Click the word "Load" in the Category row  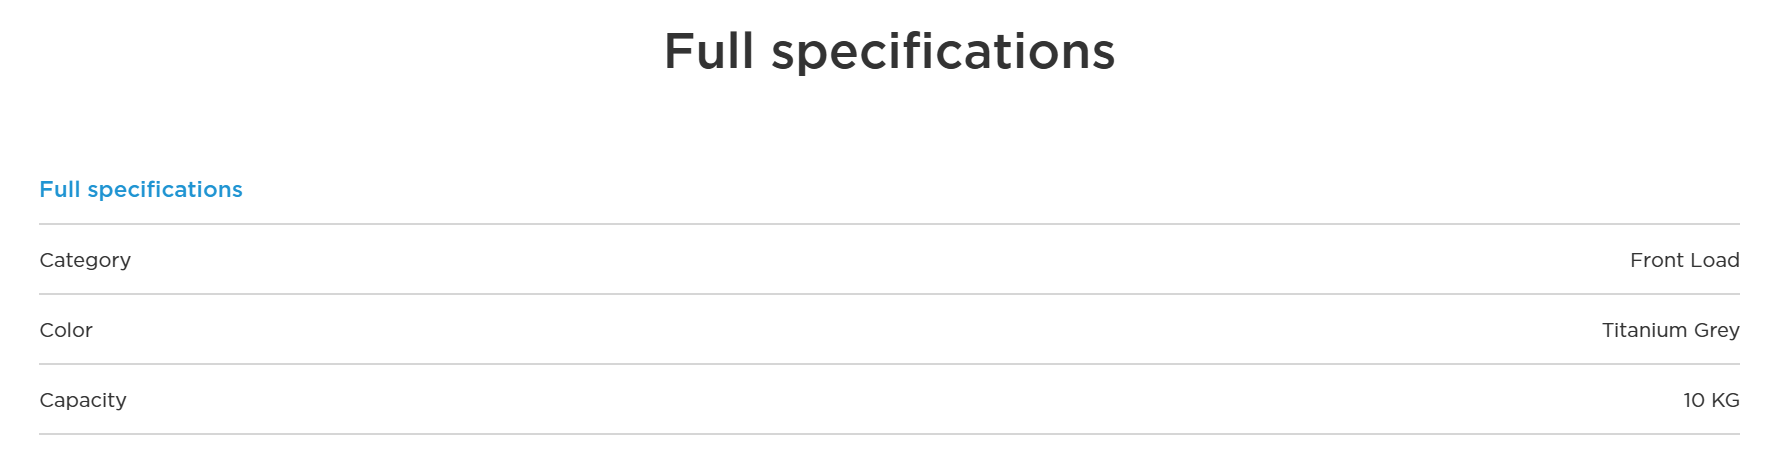tap(1714, 260)
